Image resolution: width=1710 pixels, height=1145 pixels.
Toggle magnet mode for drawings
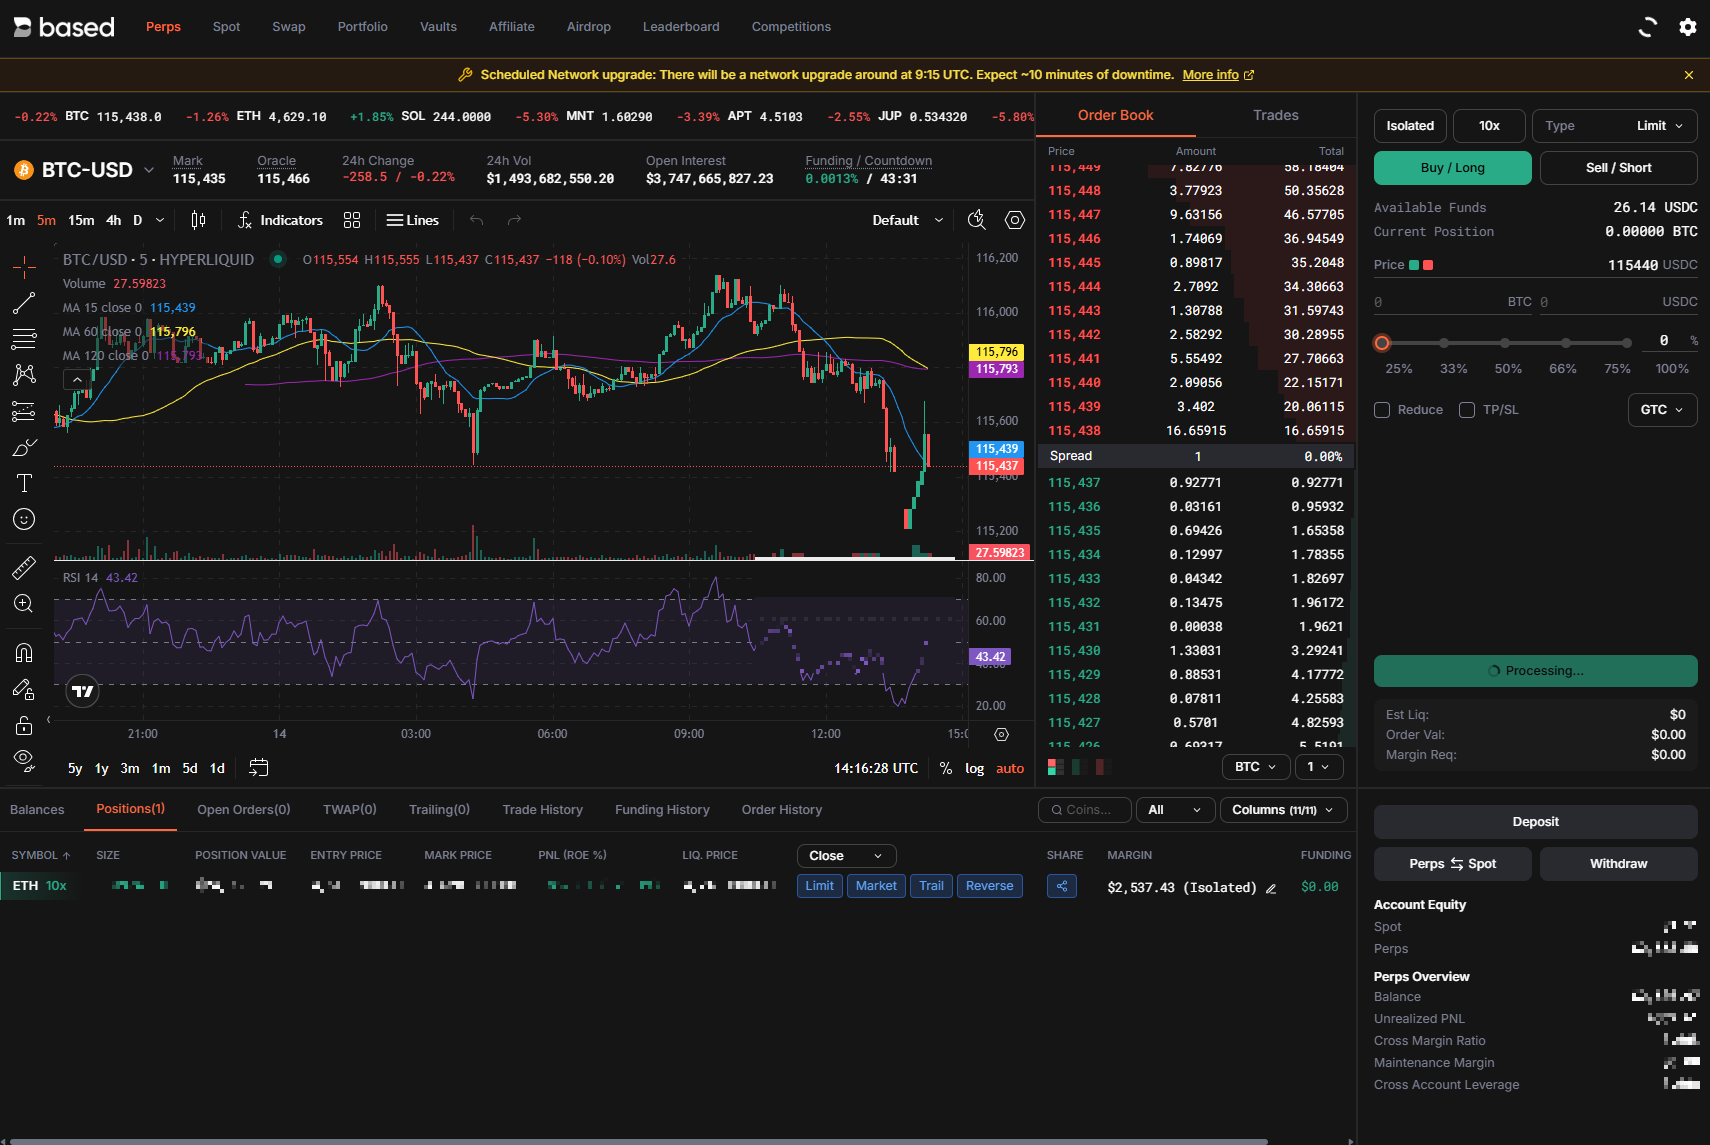[x=24, y=653]
